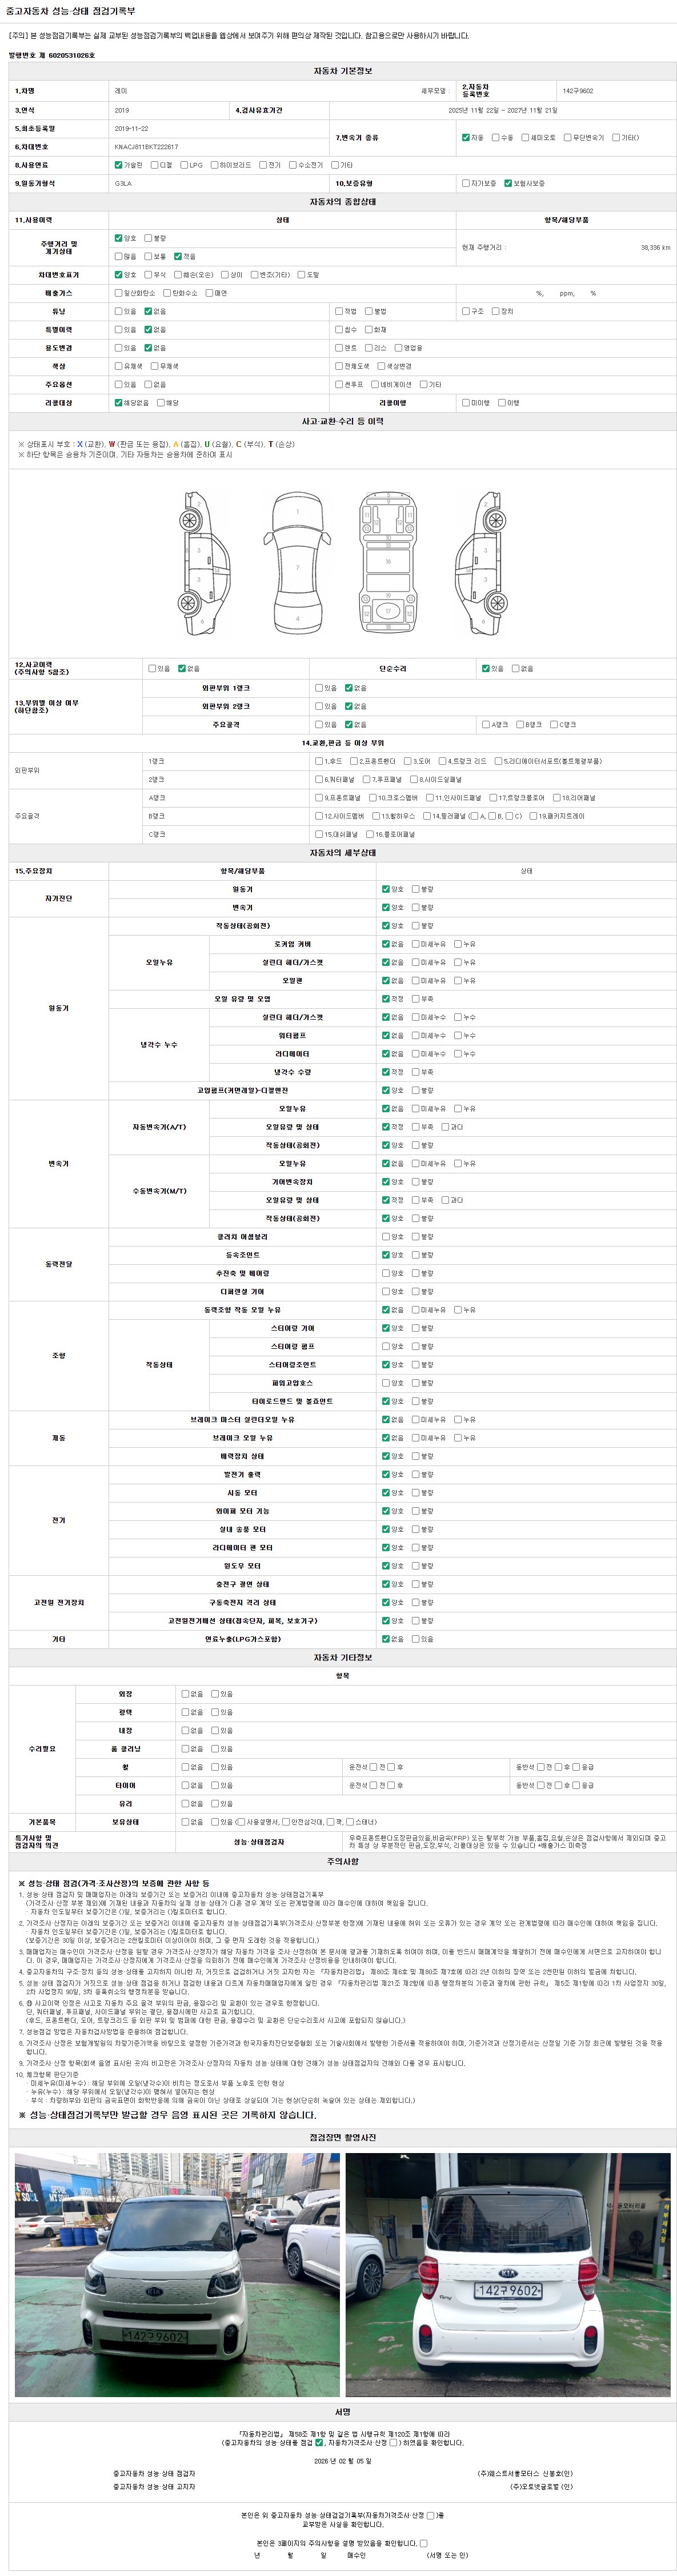The height and width of the screenshot is (2576, 677).
Task: Check the 디젤 fuel type checkbox
Action: 154,165
